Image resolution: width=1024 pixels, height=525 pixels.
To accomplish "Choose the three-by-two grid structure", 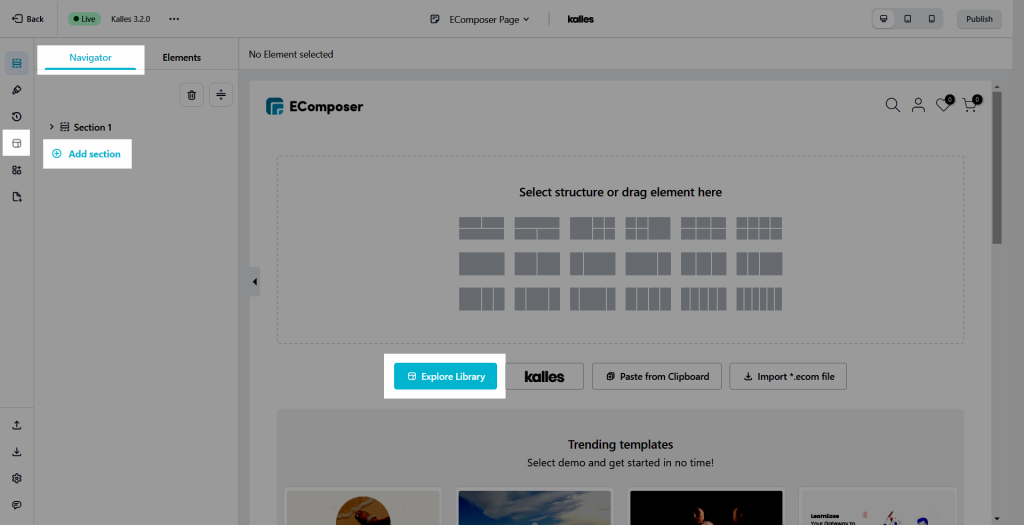I will point(703,229).
